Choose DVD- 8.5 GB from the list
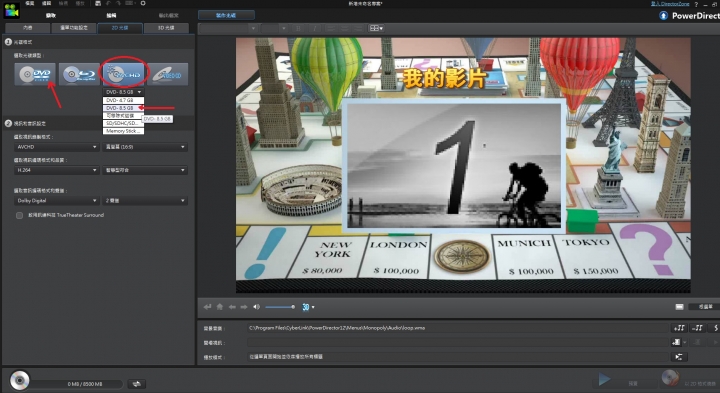This screenshot has width=720, height=393. [123, 108]
